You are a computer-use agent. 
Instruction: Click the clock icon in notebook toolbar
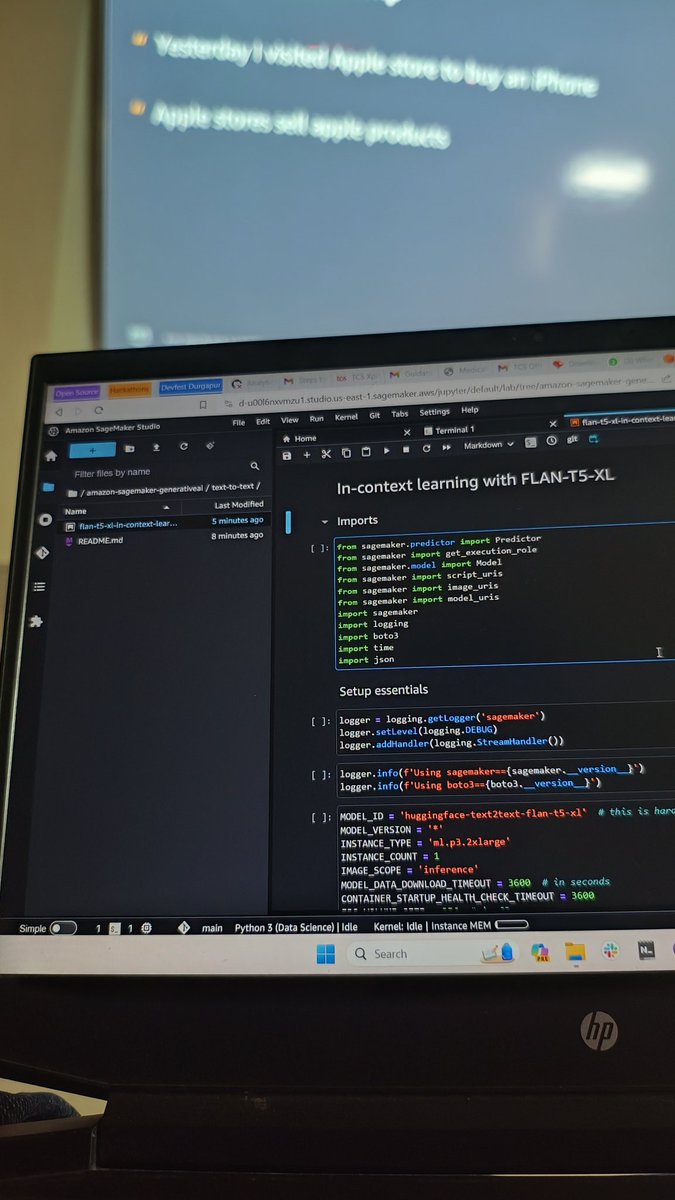point(551,441)
